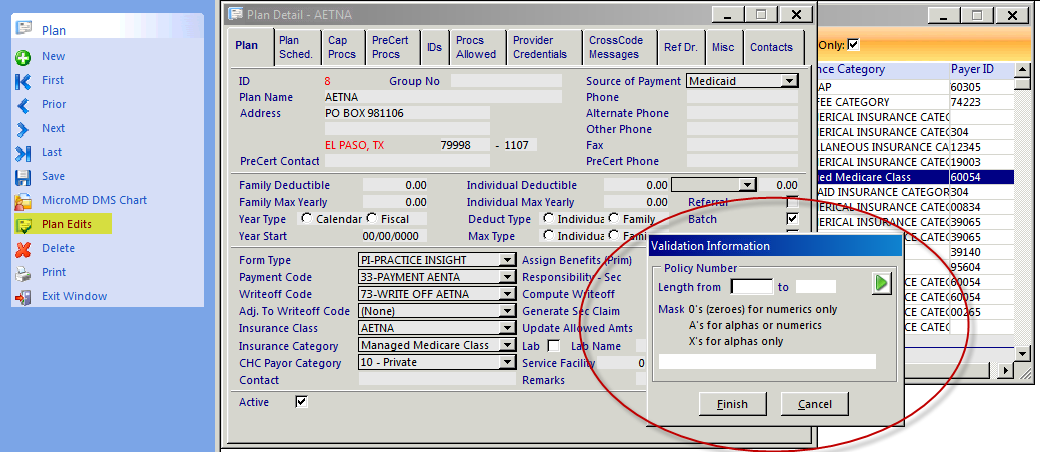Open the Form Type dropdown
This screenshot has width=1040, height=452.
pos(507,260)
